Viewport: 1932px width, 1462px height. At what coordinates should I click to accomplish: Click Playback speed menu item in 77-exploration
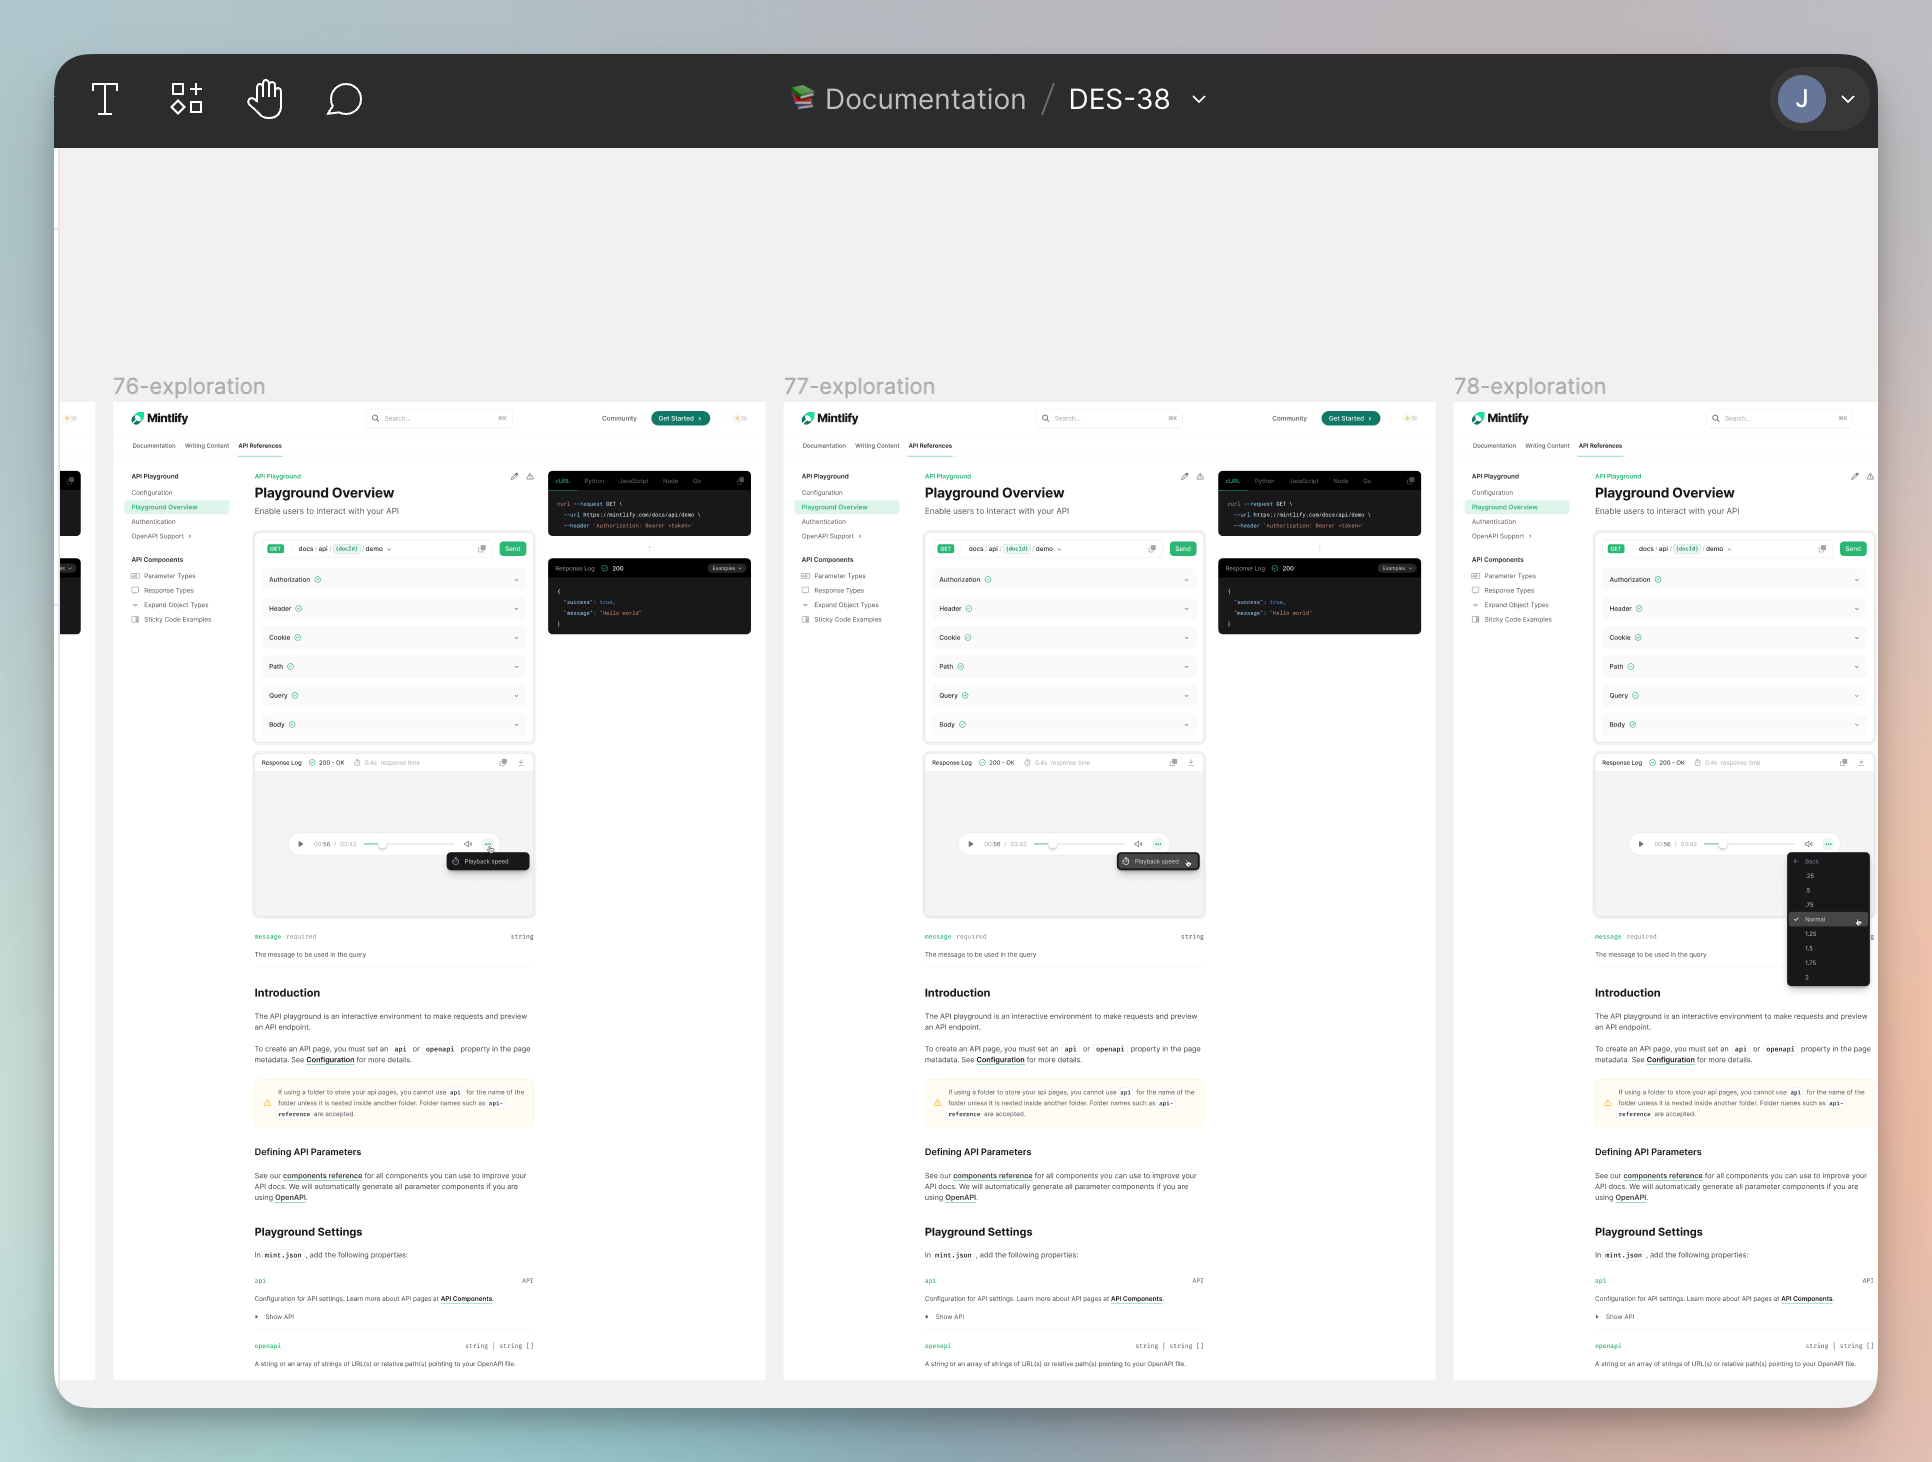coord(1157,861)
